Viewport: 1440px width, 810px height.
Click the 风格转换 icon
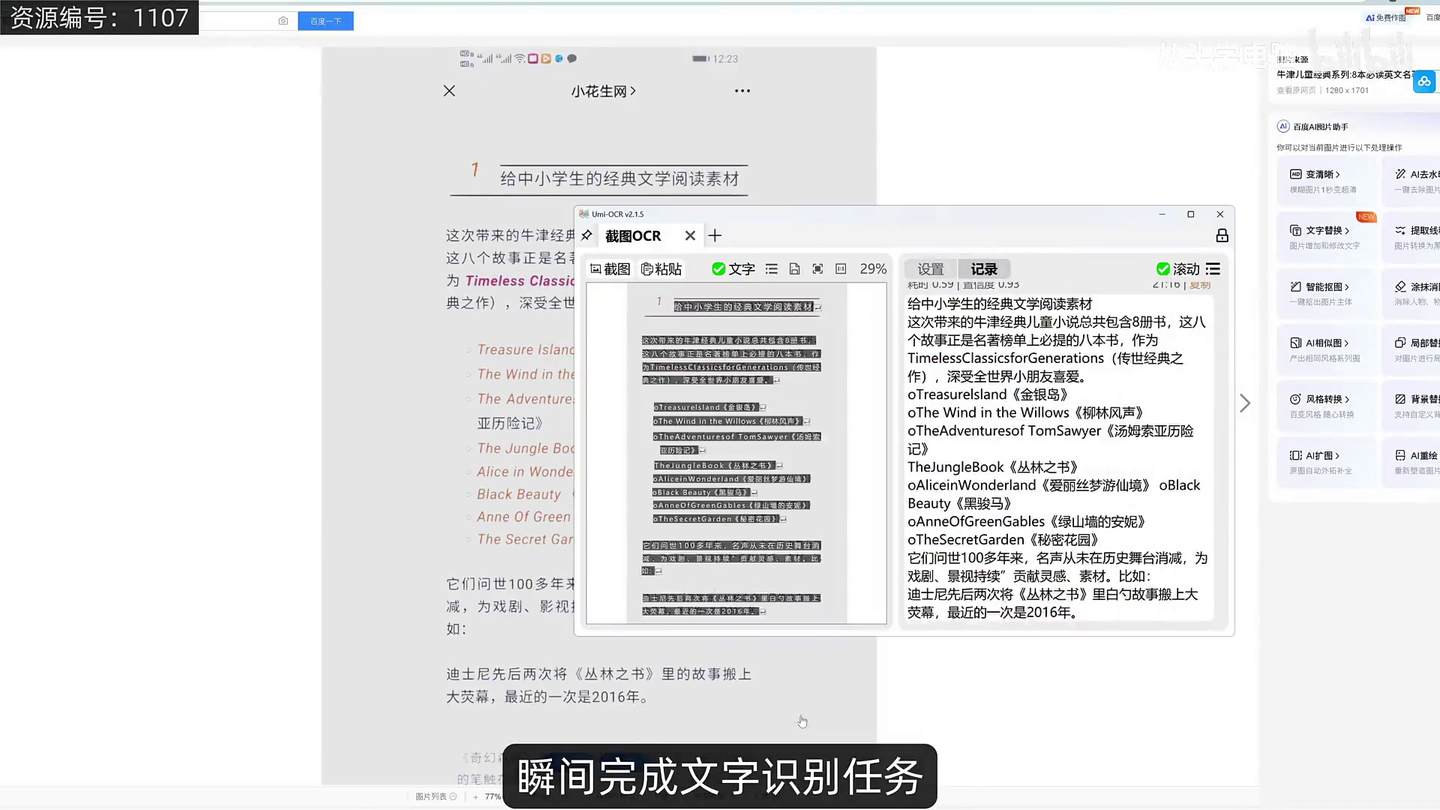click(x=1295, y=398)
